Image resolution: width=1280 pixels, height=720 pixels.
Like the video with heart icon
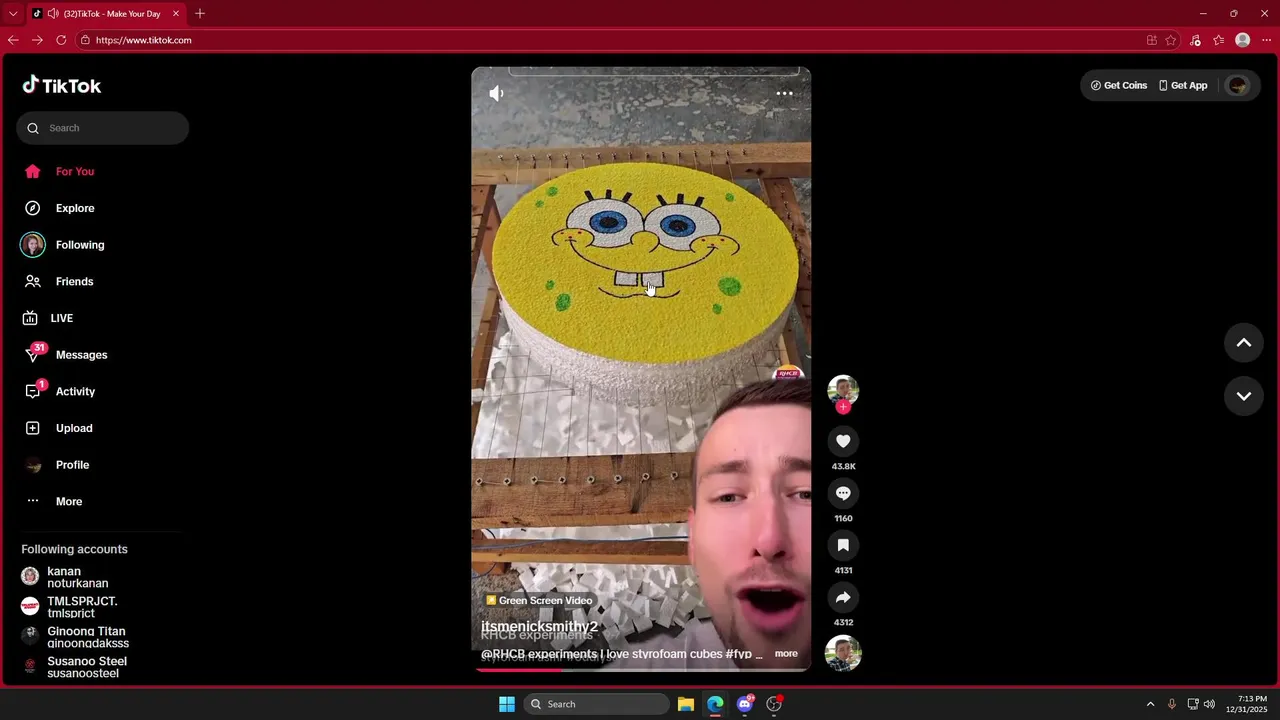click(x=843, y=441)
